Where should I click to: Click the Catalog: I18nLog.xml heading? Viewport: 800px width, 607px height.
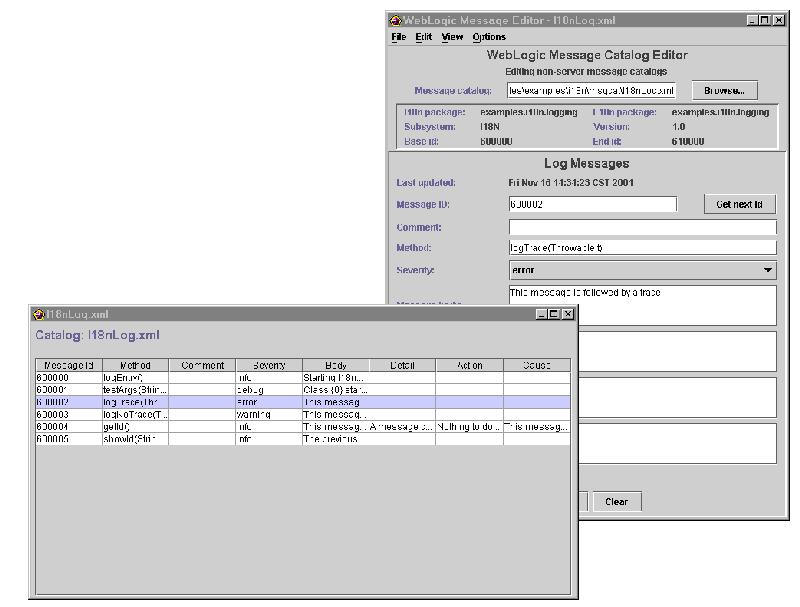point(97,335)
